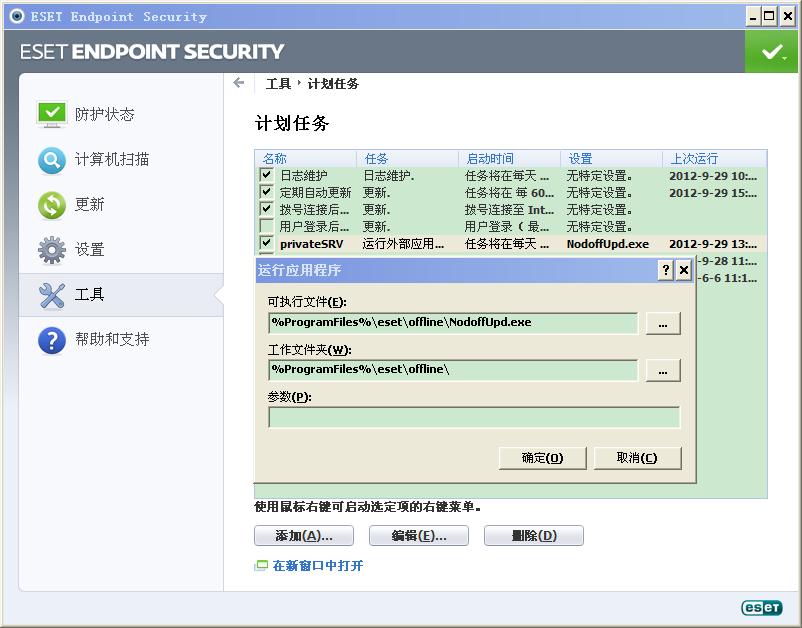The height and width of the screenshot is (628, 802).
Task: Sort by the 上次运行 column header
Action: coord(715,159)
